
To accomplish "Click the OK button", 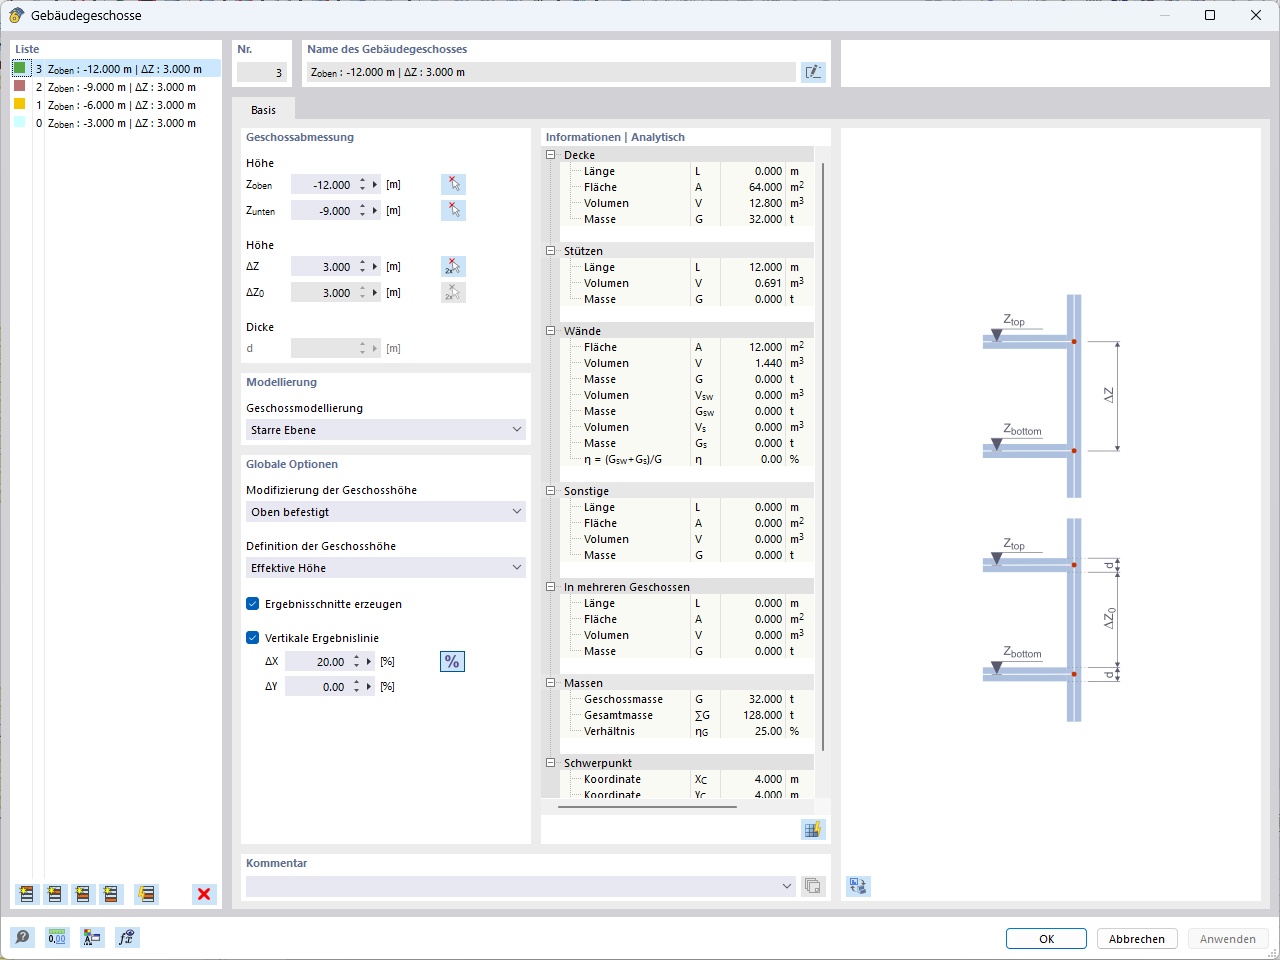I will [x=1046, y=939].
